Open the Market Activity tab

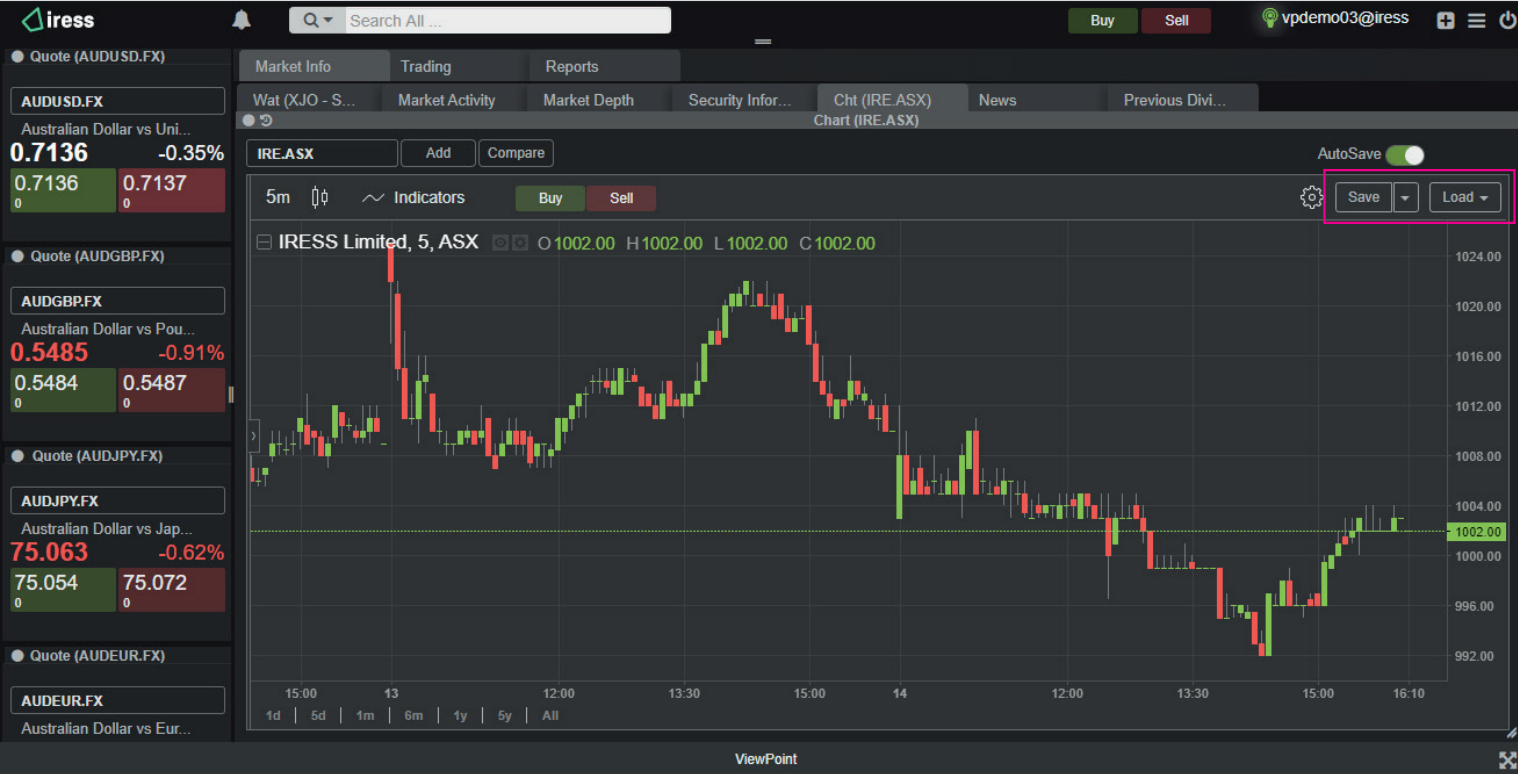pos(455,100)
